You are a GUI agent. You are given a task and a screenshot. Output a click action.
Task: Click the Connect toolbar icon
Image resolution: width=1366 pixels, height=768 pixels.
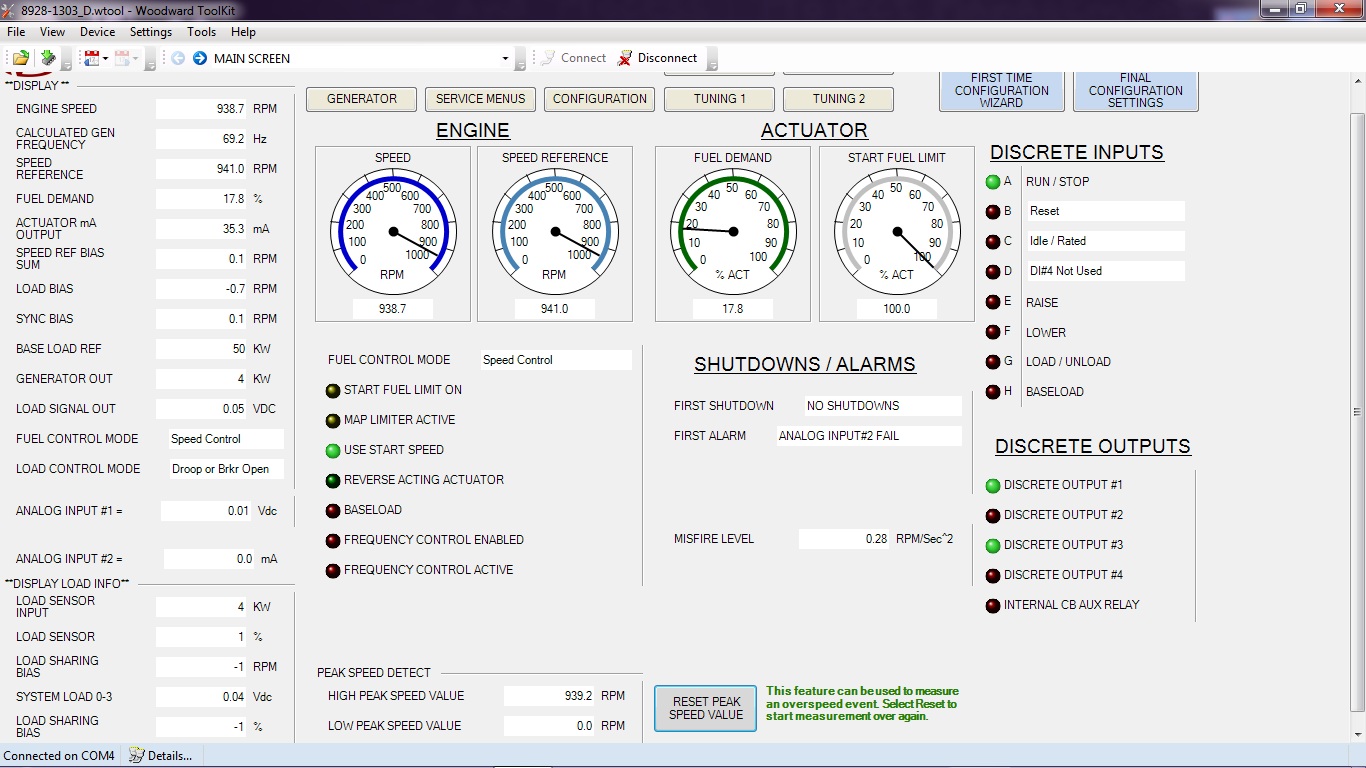(549, 57)
